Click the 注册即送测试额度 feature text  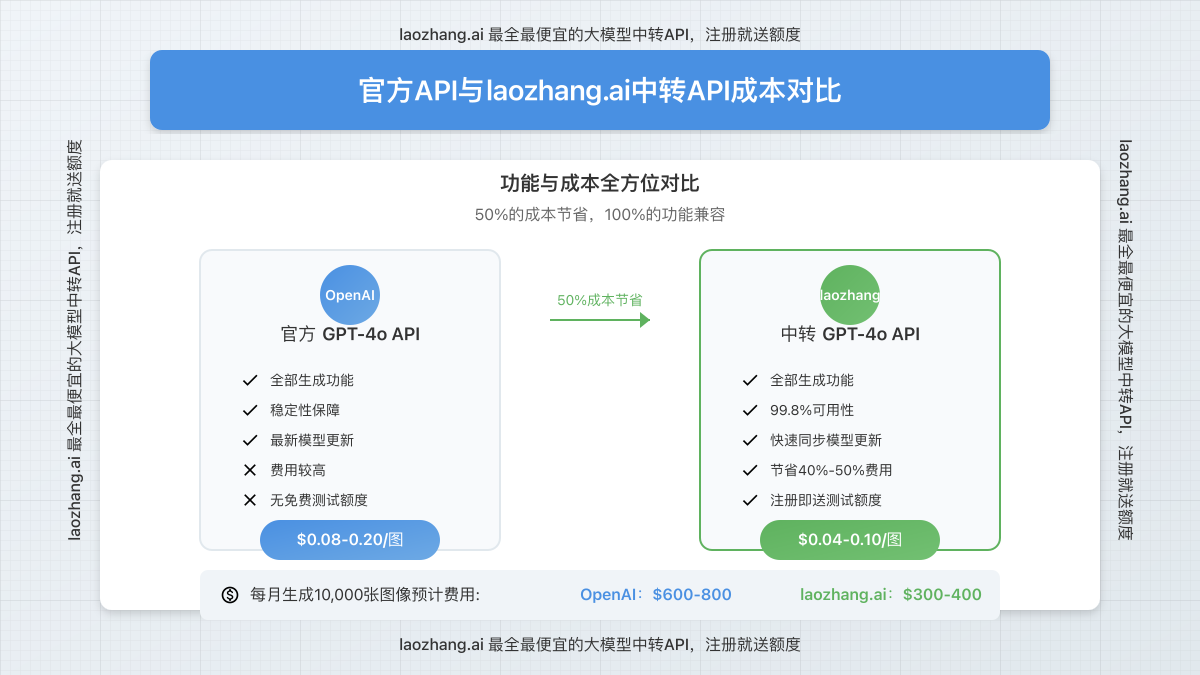tap(826, 500)
